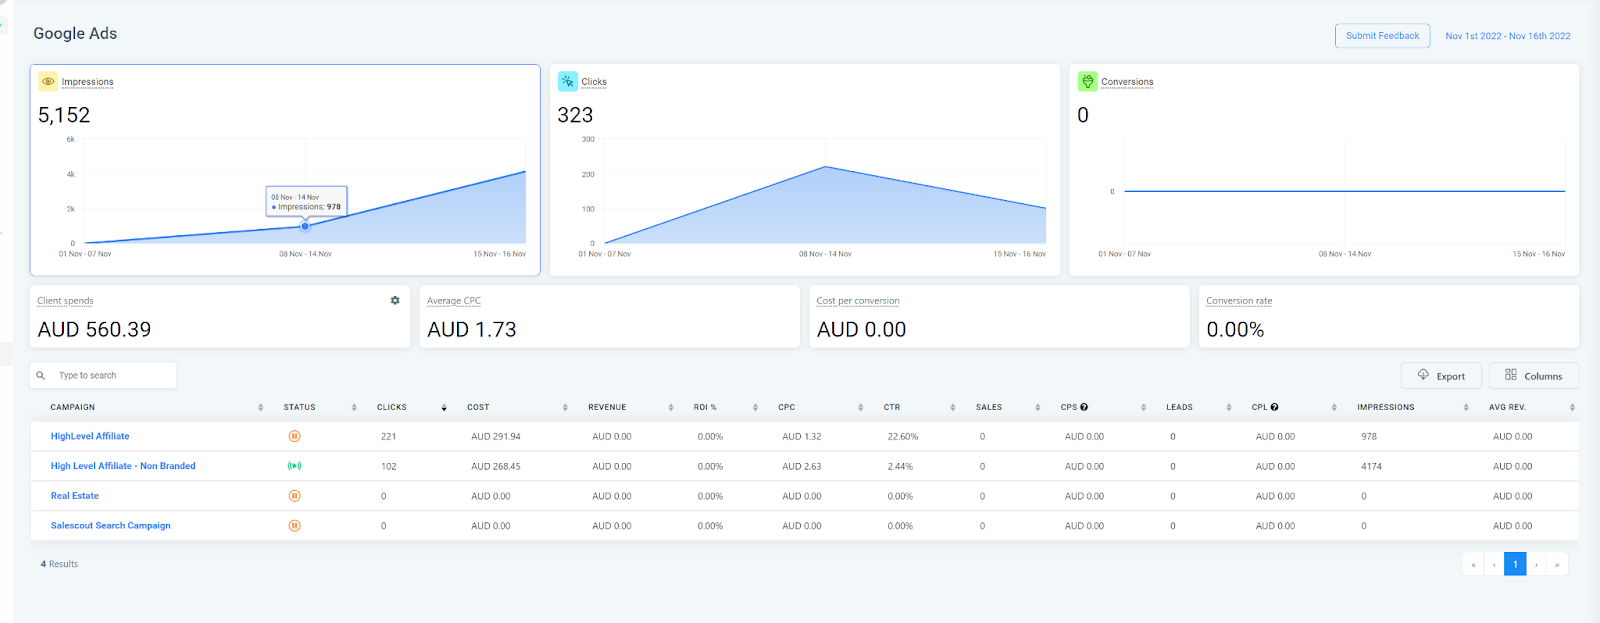Click paused status icon for HighLevel Affiliate
This screenshot has width=1600, height=623.
pos(294,436)
